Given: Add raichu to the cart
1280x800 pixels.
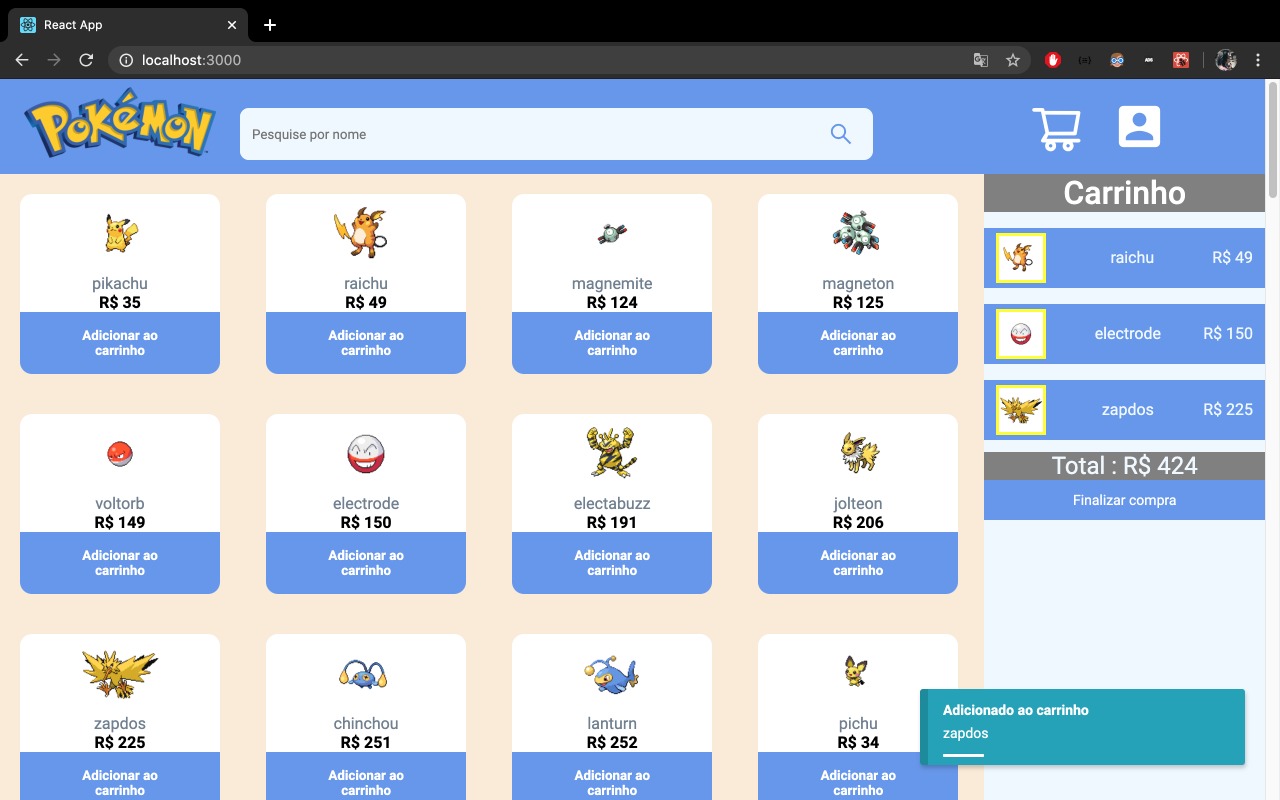Looking at the screenshot, I should coord(366,343).
